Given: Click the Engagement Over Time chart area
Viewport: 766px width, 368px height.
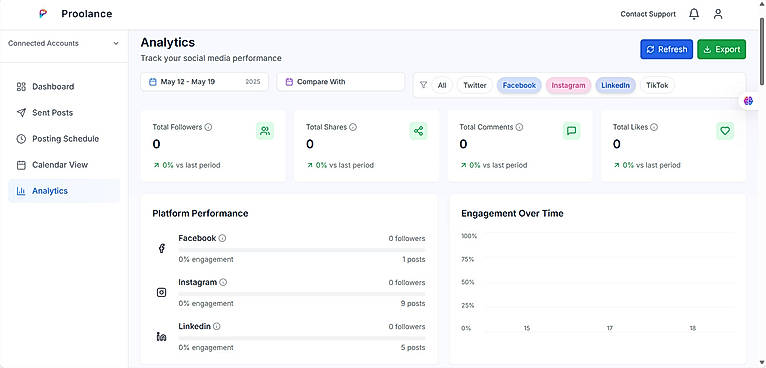Looking at the screenshot, I should click(x=598, y=283).
